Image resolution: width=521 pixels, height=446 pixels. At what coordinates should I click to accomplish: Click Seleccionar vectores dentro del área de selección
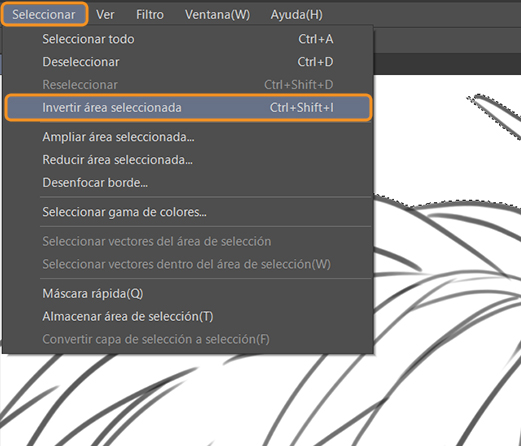tap(188, 264)
